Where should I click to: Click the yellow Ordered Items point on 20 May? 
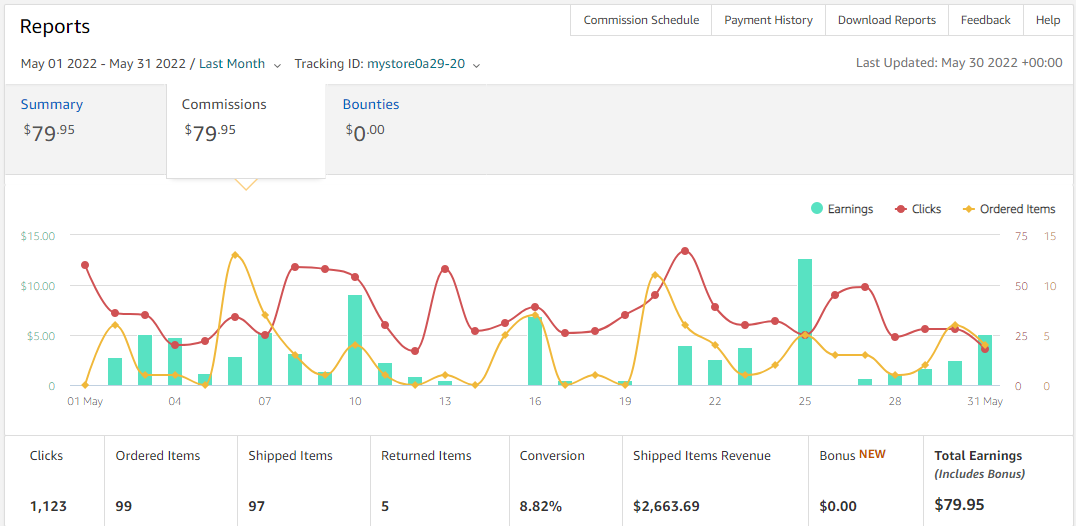coord(655,275)
